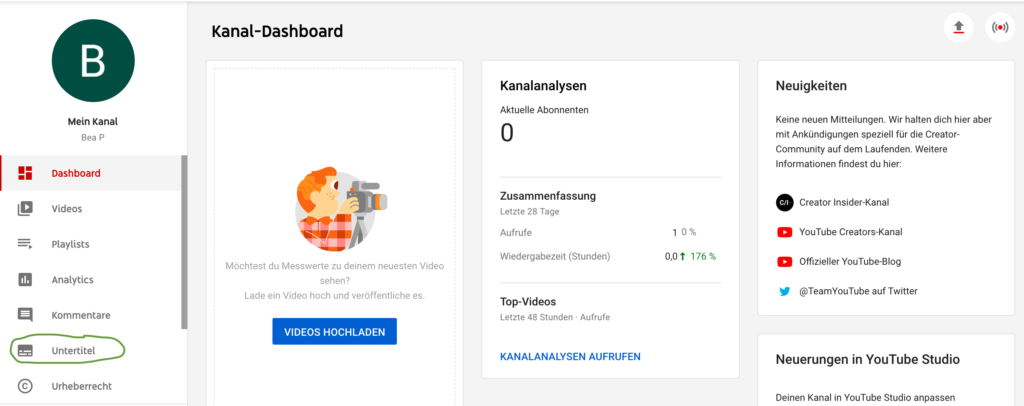This screenshot has width=1024, height=406.
Task: Click the Kommentare speech bubble icon
Action: click(x=26, y=315)
